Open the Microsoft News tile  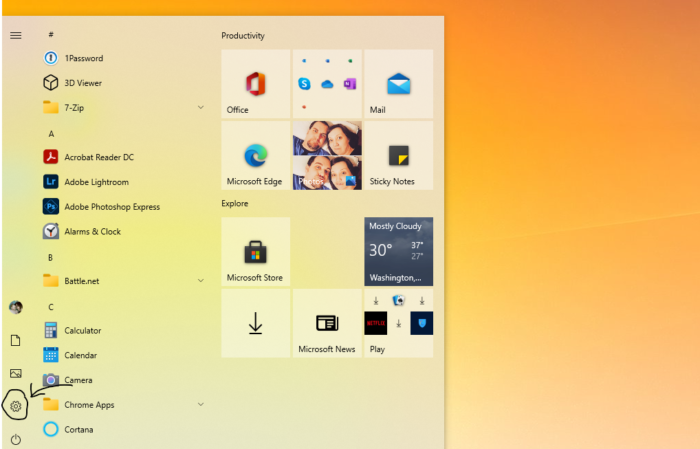(x=327, y=323)
